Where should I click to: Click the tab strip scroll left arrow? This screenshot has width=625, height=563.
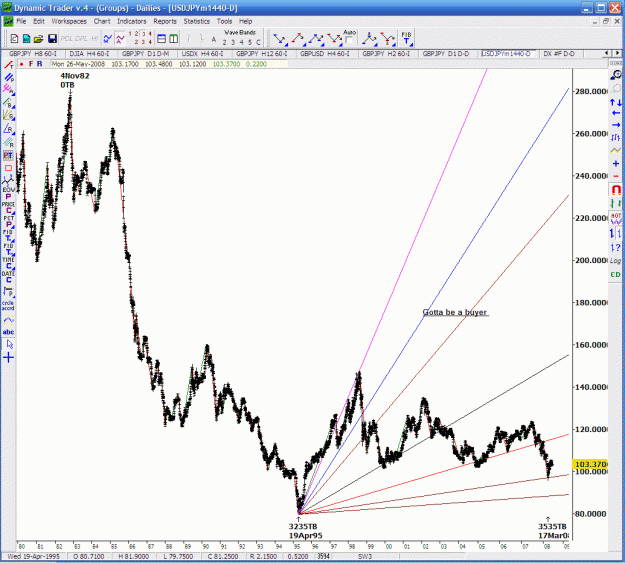[x=607, y=53]
